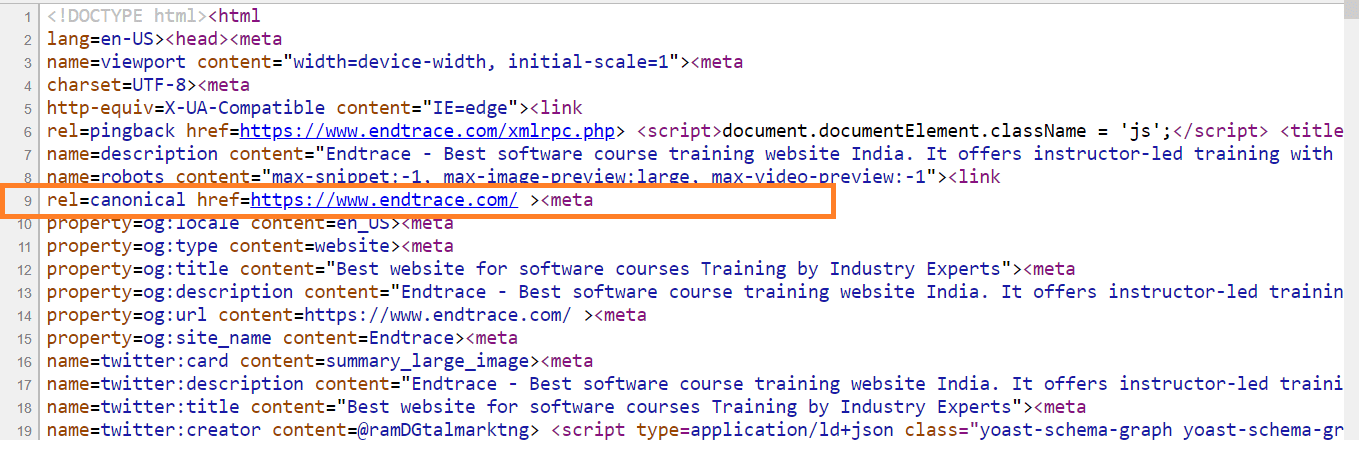The height and width of the screenshot is (464, 1366).
Task: Select line number 1 in gutter
Action: point(29,16)
